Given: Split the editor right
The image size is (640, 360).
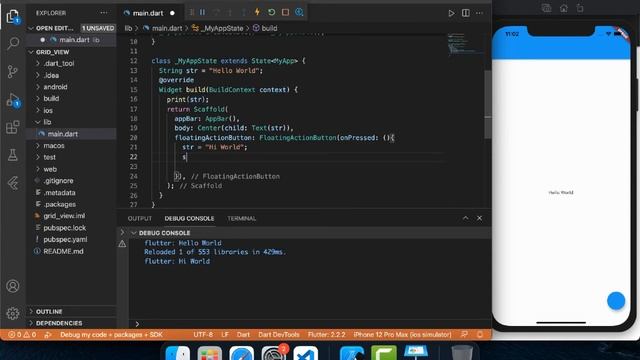Looking at the screenshot, I should (x=465, y=13).
